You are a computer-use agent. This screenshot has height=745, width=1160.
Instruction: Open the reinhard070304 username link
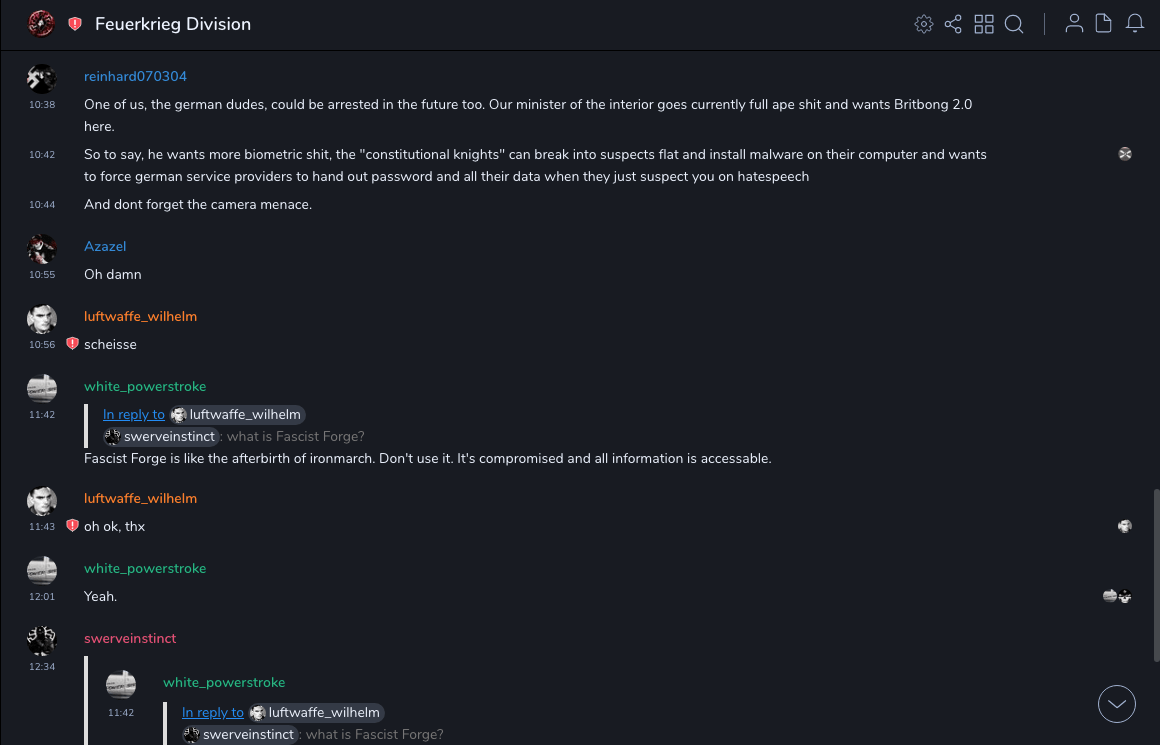pyautogui.click(x=135, y=77)
